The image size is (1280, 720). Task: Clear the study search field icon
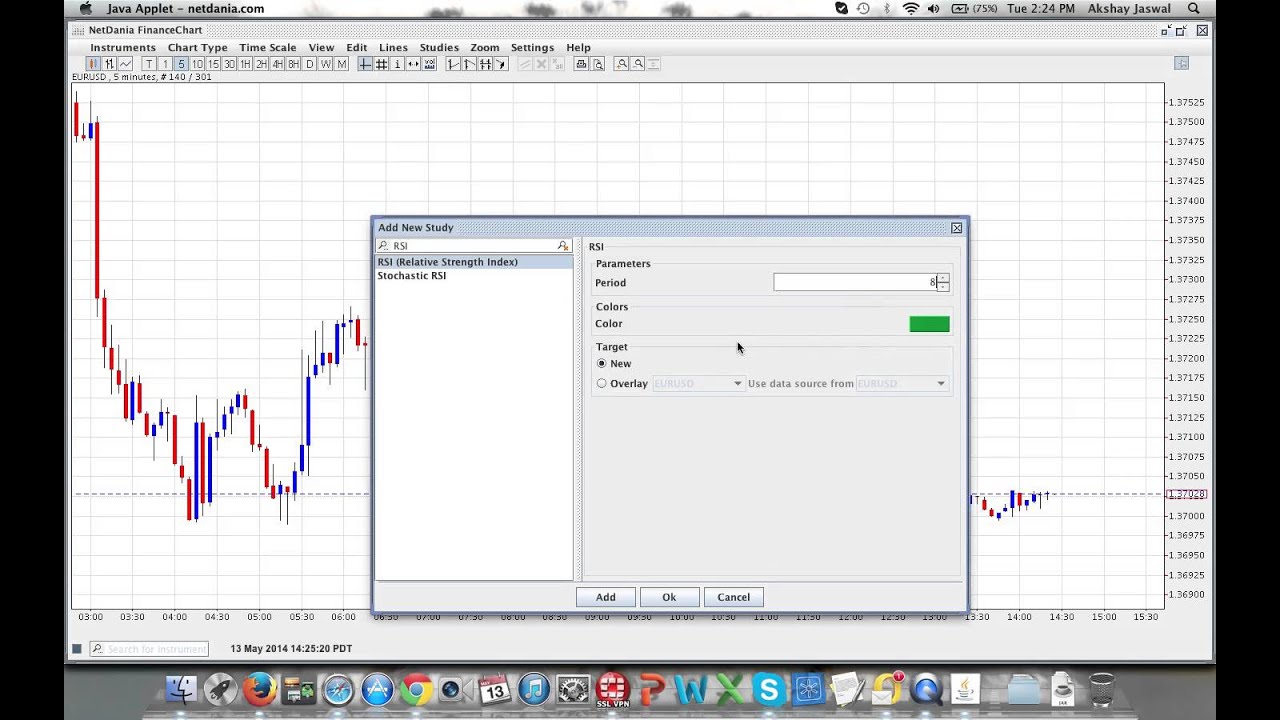point(563,246)
